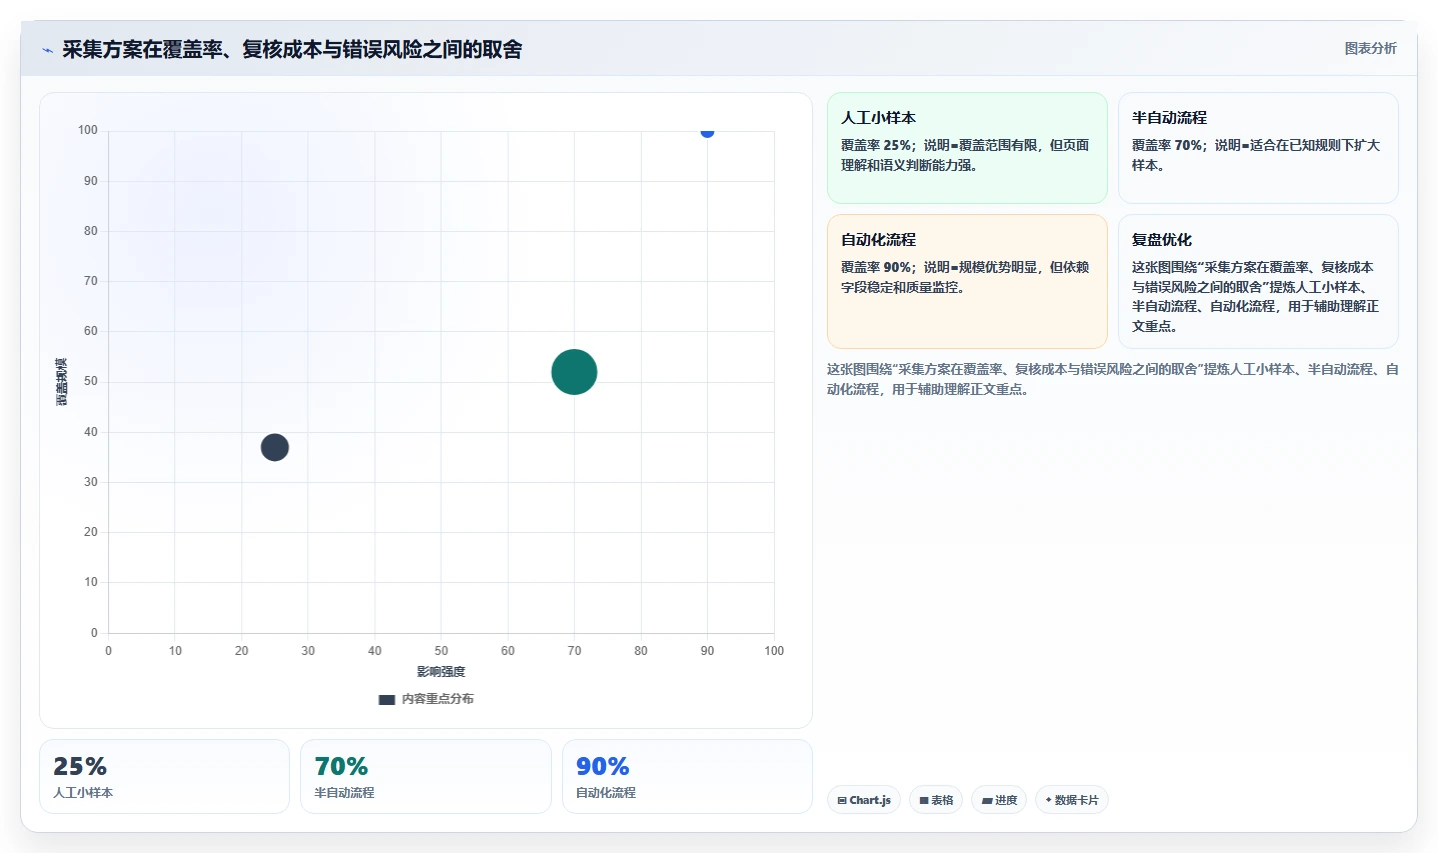The height and width of the screenshot is (853, 1438).
Task: Click the 表格 tag
Action: [x=936, y=800]
